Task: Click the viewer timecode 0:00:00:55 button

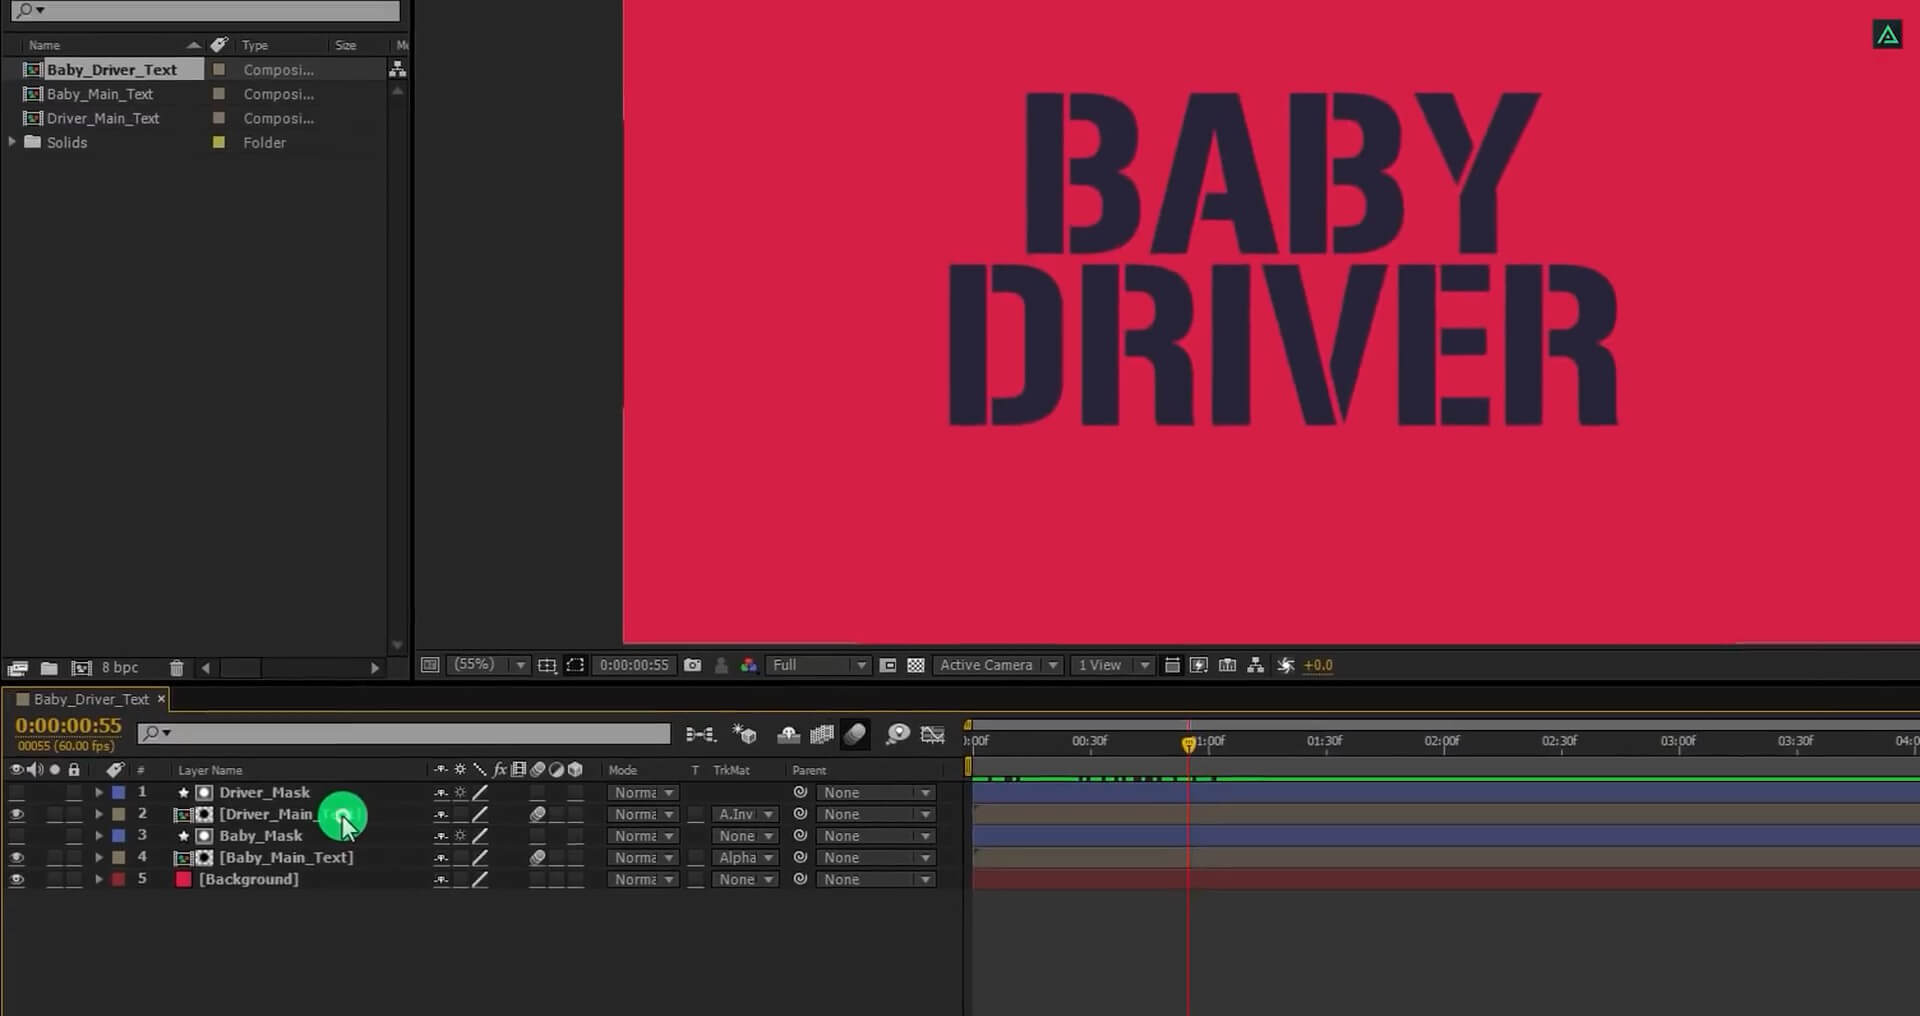Action: click(x=634, y=665)
